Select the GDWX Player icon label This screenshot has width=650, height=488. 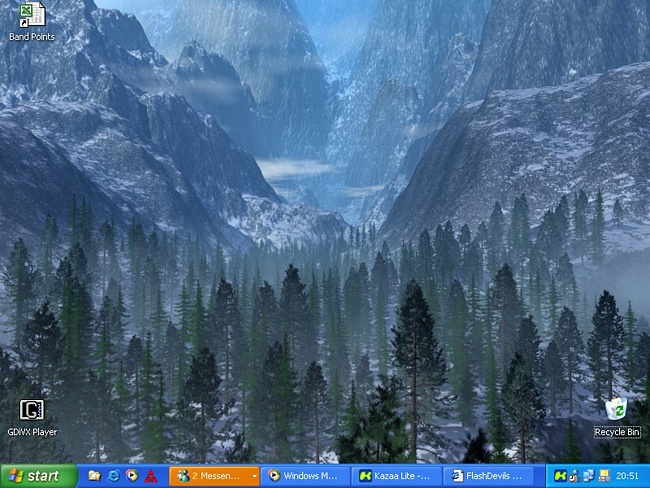[32, 432]
